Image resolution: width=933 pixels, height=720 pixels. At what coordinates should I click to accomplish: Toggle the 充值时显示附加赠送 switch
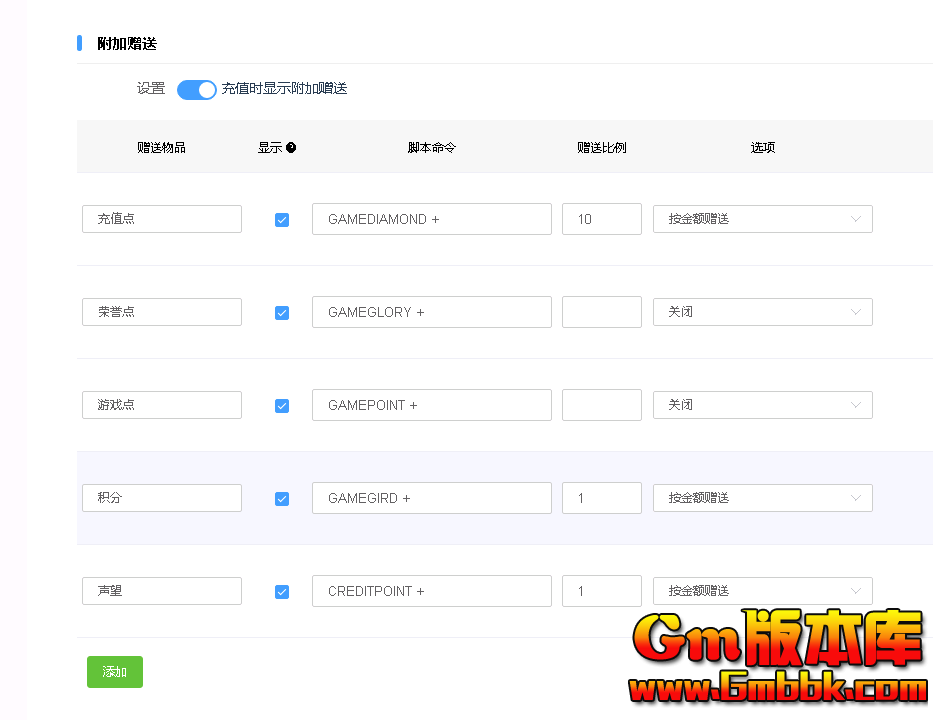[197, 90]
